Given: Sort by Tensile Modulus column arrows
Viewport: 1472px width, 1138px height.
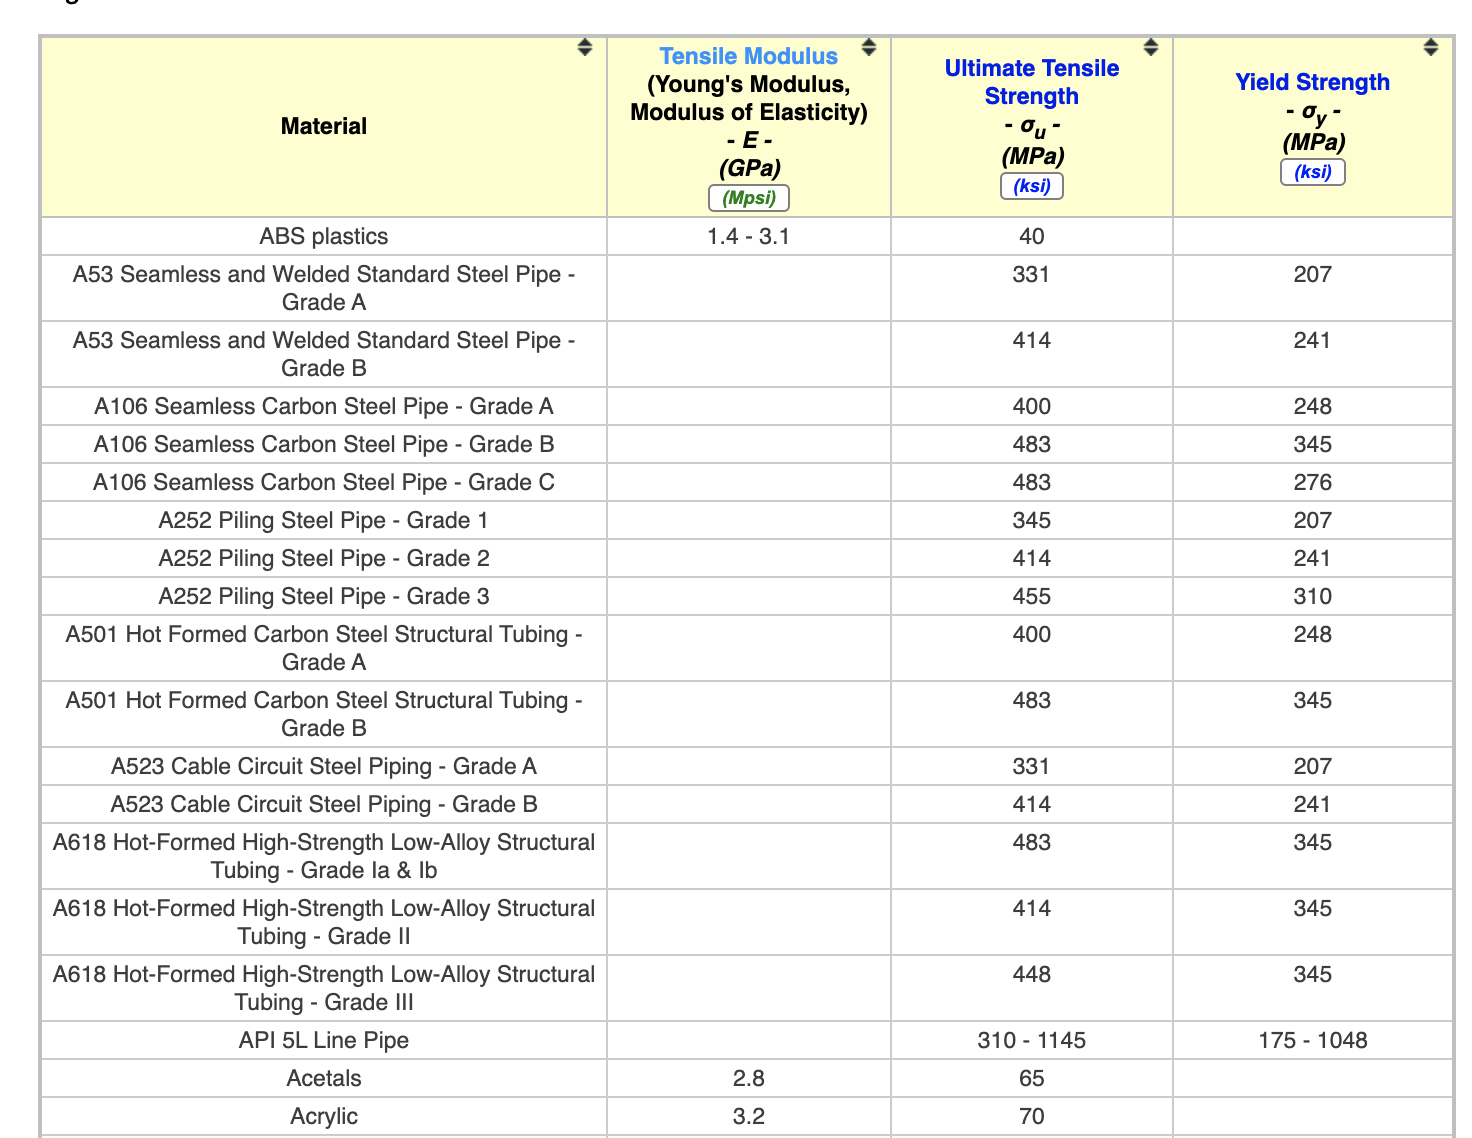Looking at the screenshot, I should (x=869, y=47).
